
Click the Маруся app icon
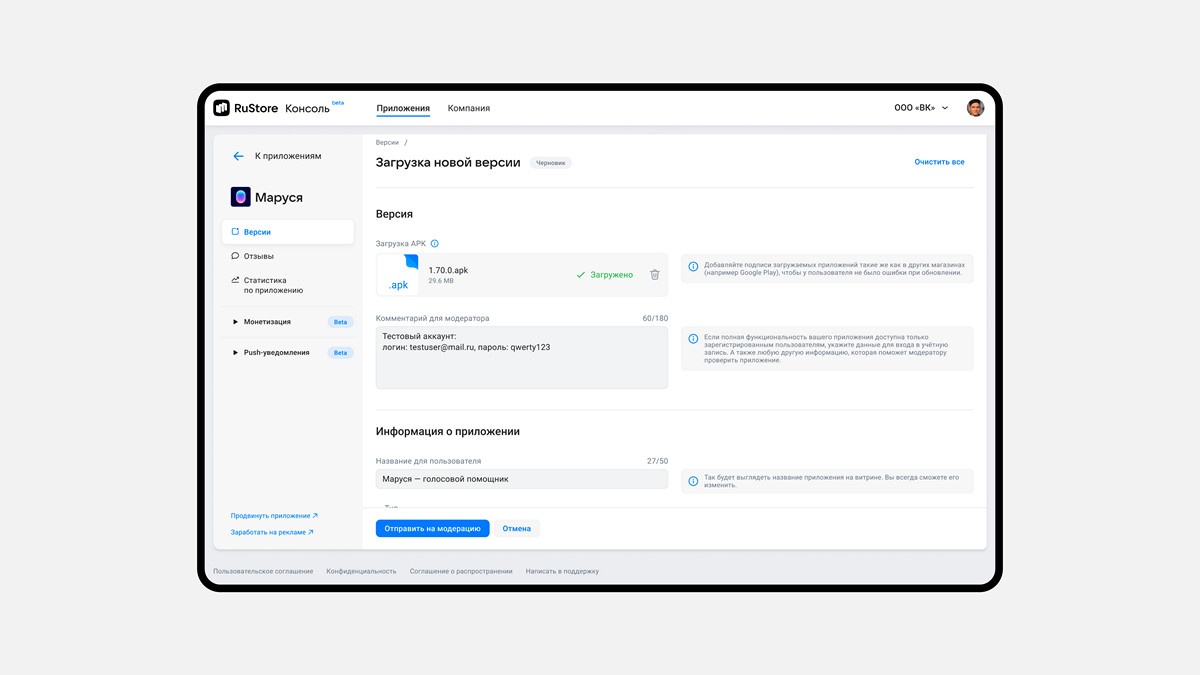click(240, 197)
